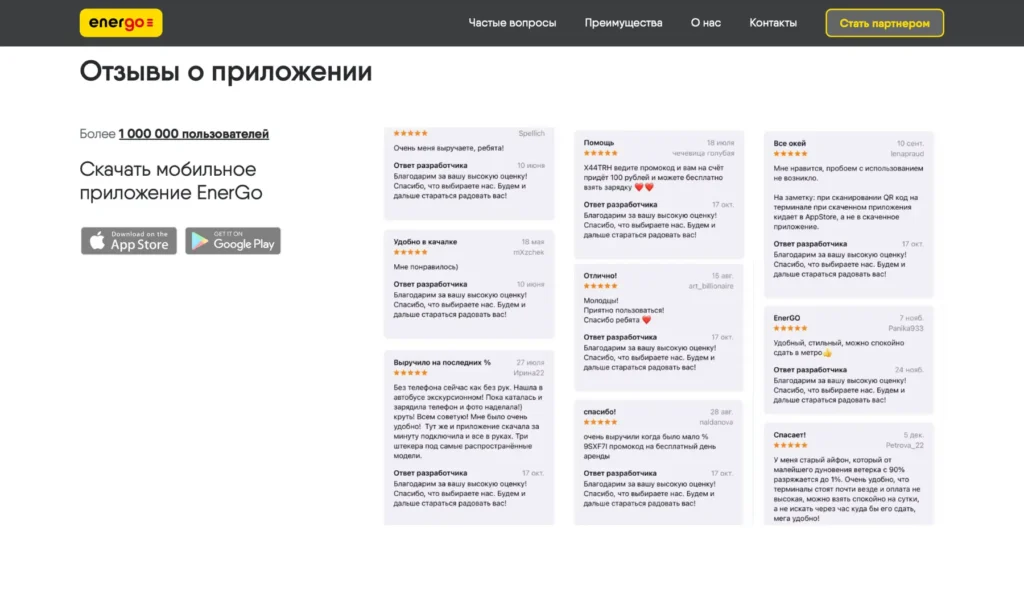Click star rating on 'Все окей' review
Viewport: 1024px width, 597px height.
pos(790,153)
